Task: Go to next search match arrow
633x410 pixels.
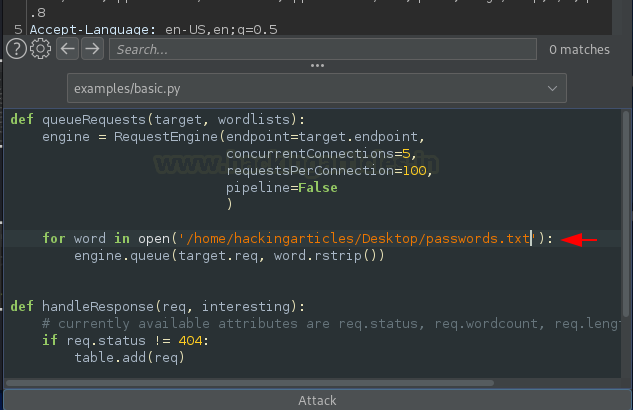Action: 92,49
